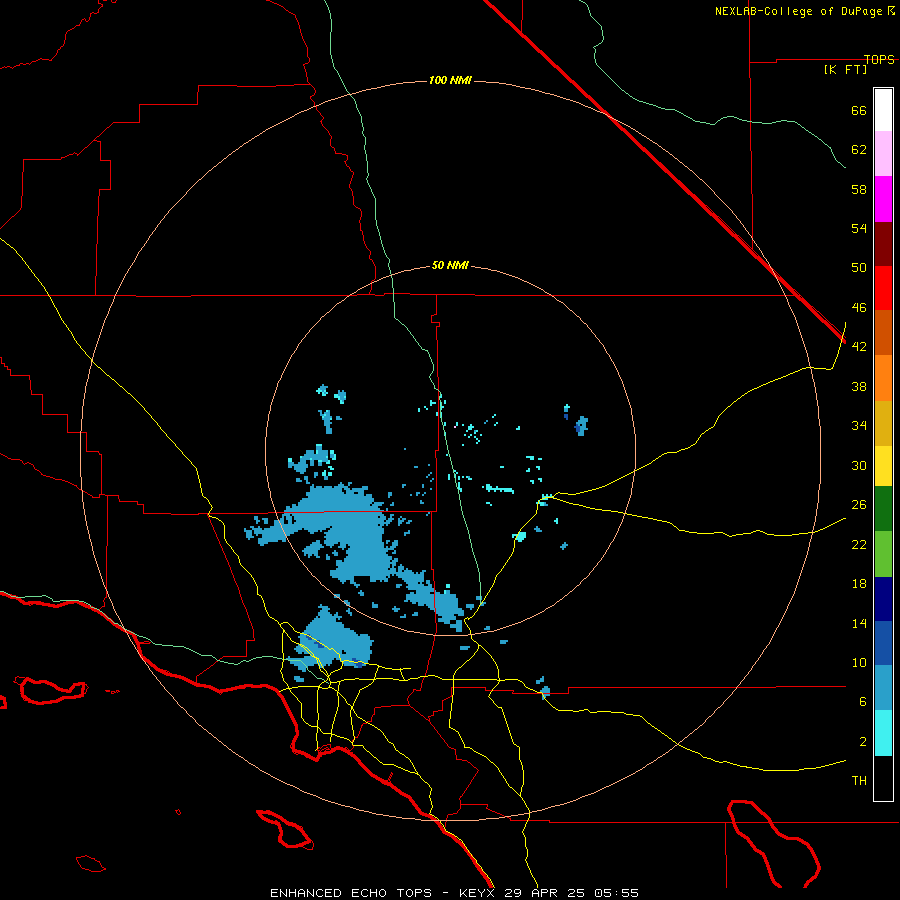Image resolution: width=900 pixels, height=900 pixels.
Task: Click the 26 value on the scale
Action: [x=859, y=505]
